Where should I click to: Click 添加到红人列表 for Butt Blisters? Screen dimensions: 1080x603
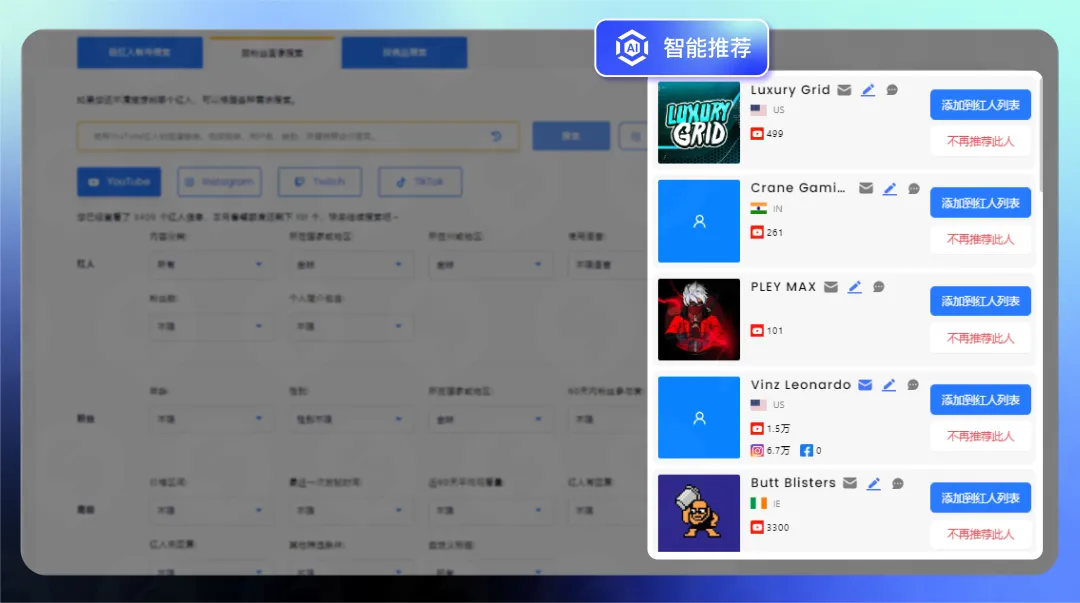tap(980, 497)
